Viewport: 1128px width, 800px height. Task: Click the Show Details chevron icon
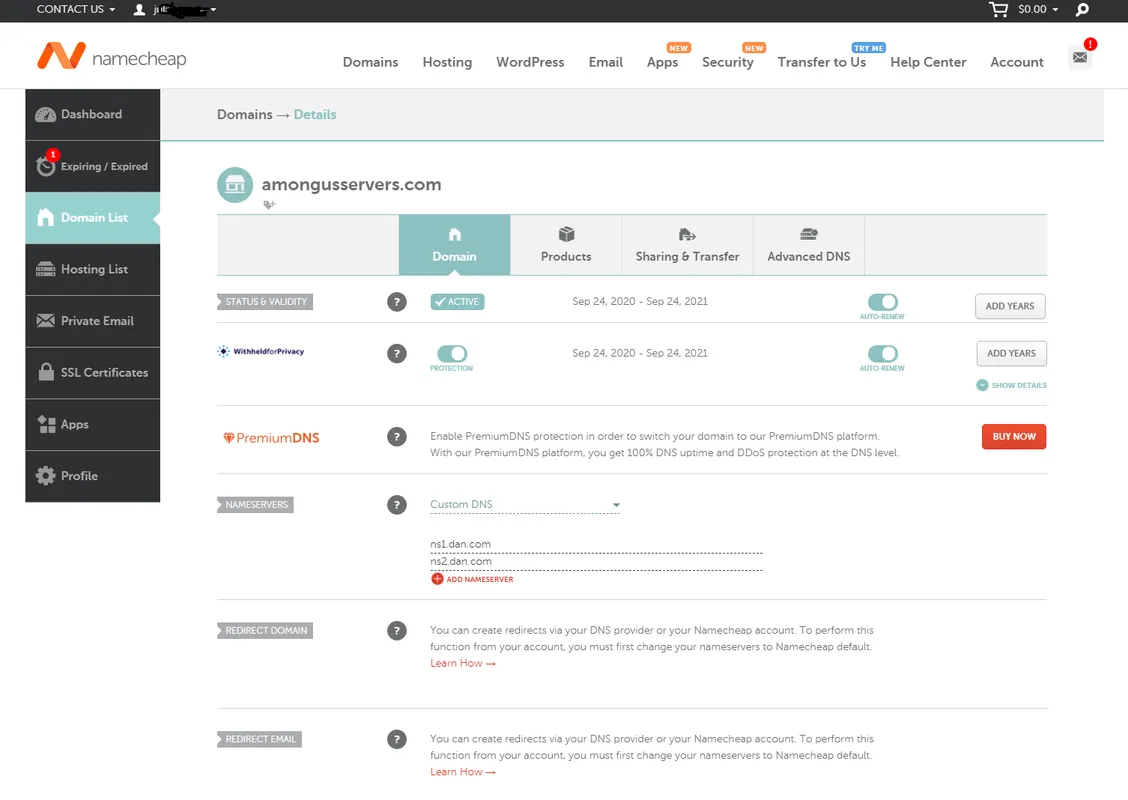click(x=982, y=385)
